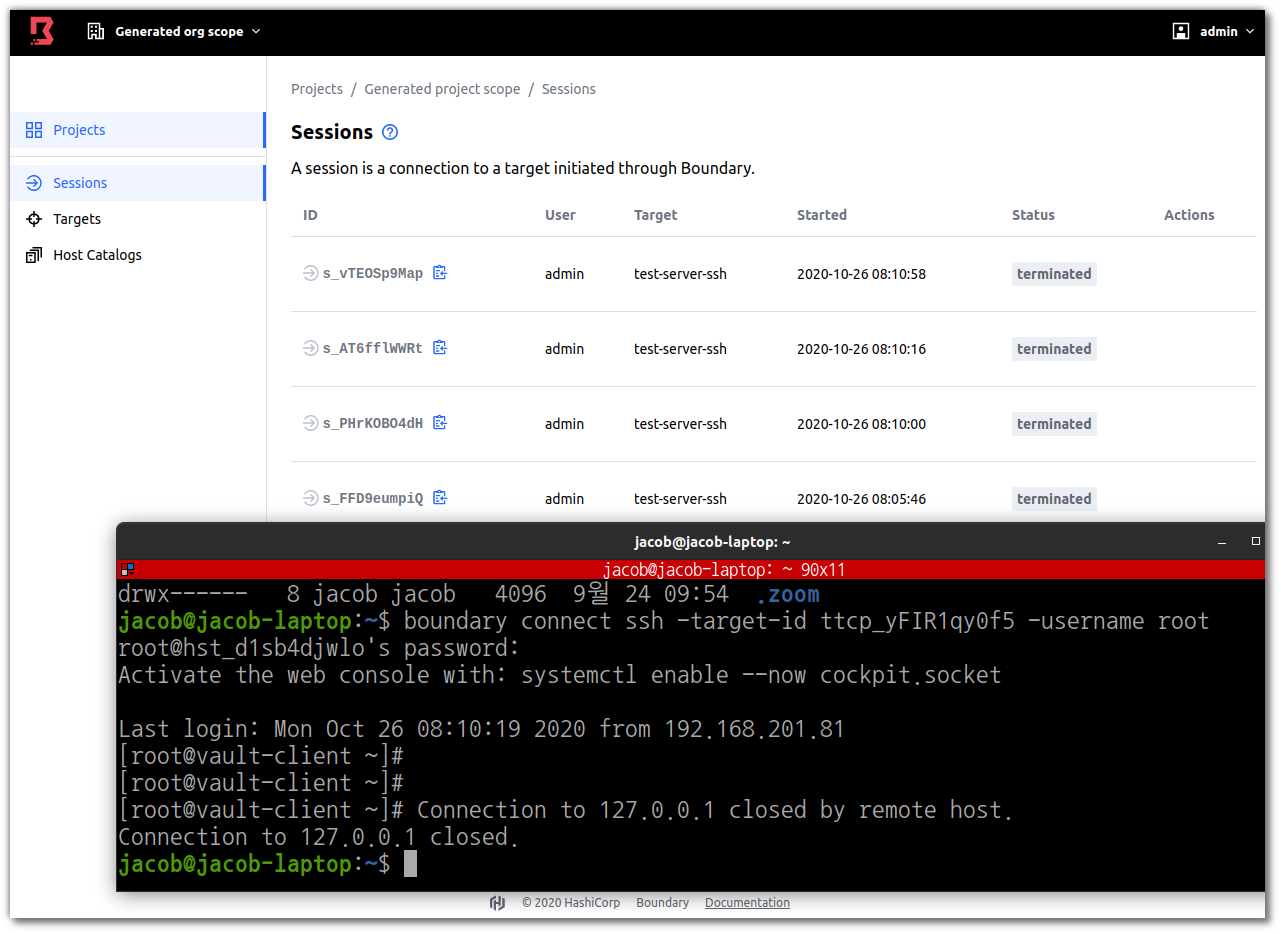Click the Projects grid icon

34,130
